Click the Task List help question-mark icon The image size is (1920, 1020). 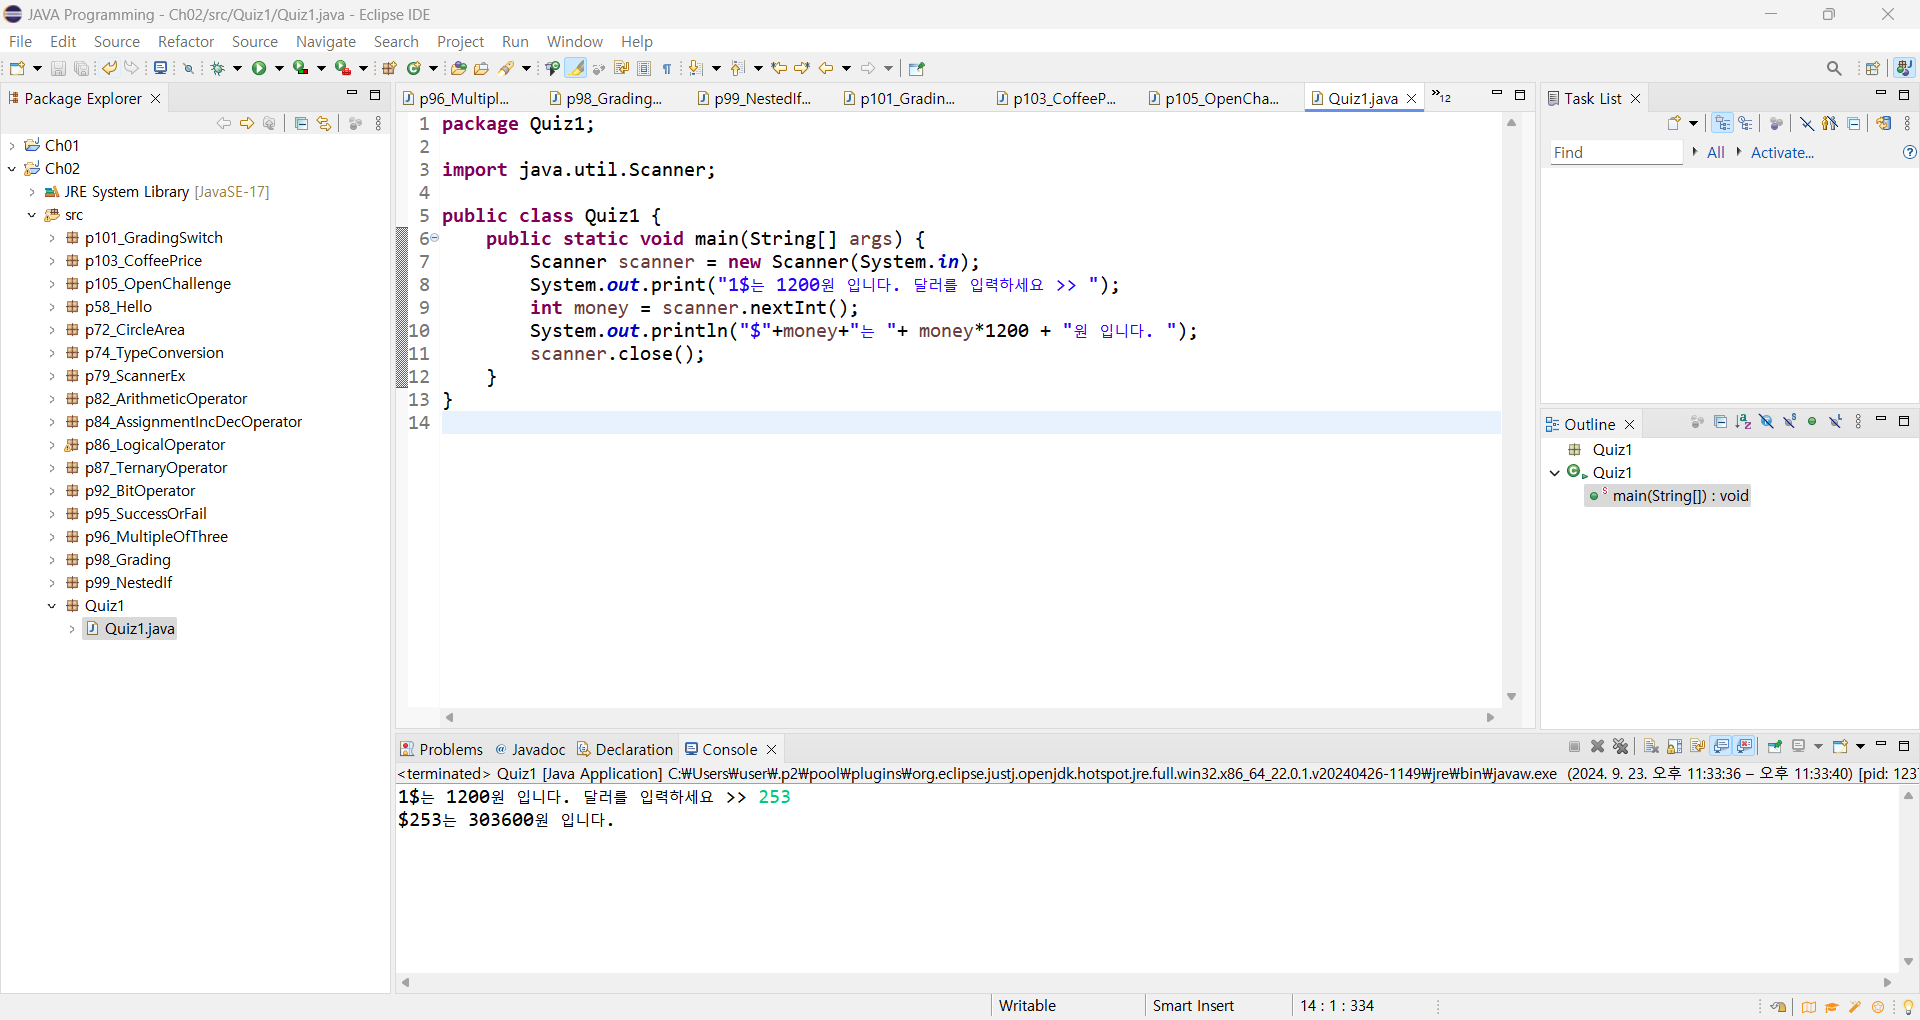pyautogui.click(x=1909, y=152)
